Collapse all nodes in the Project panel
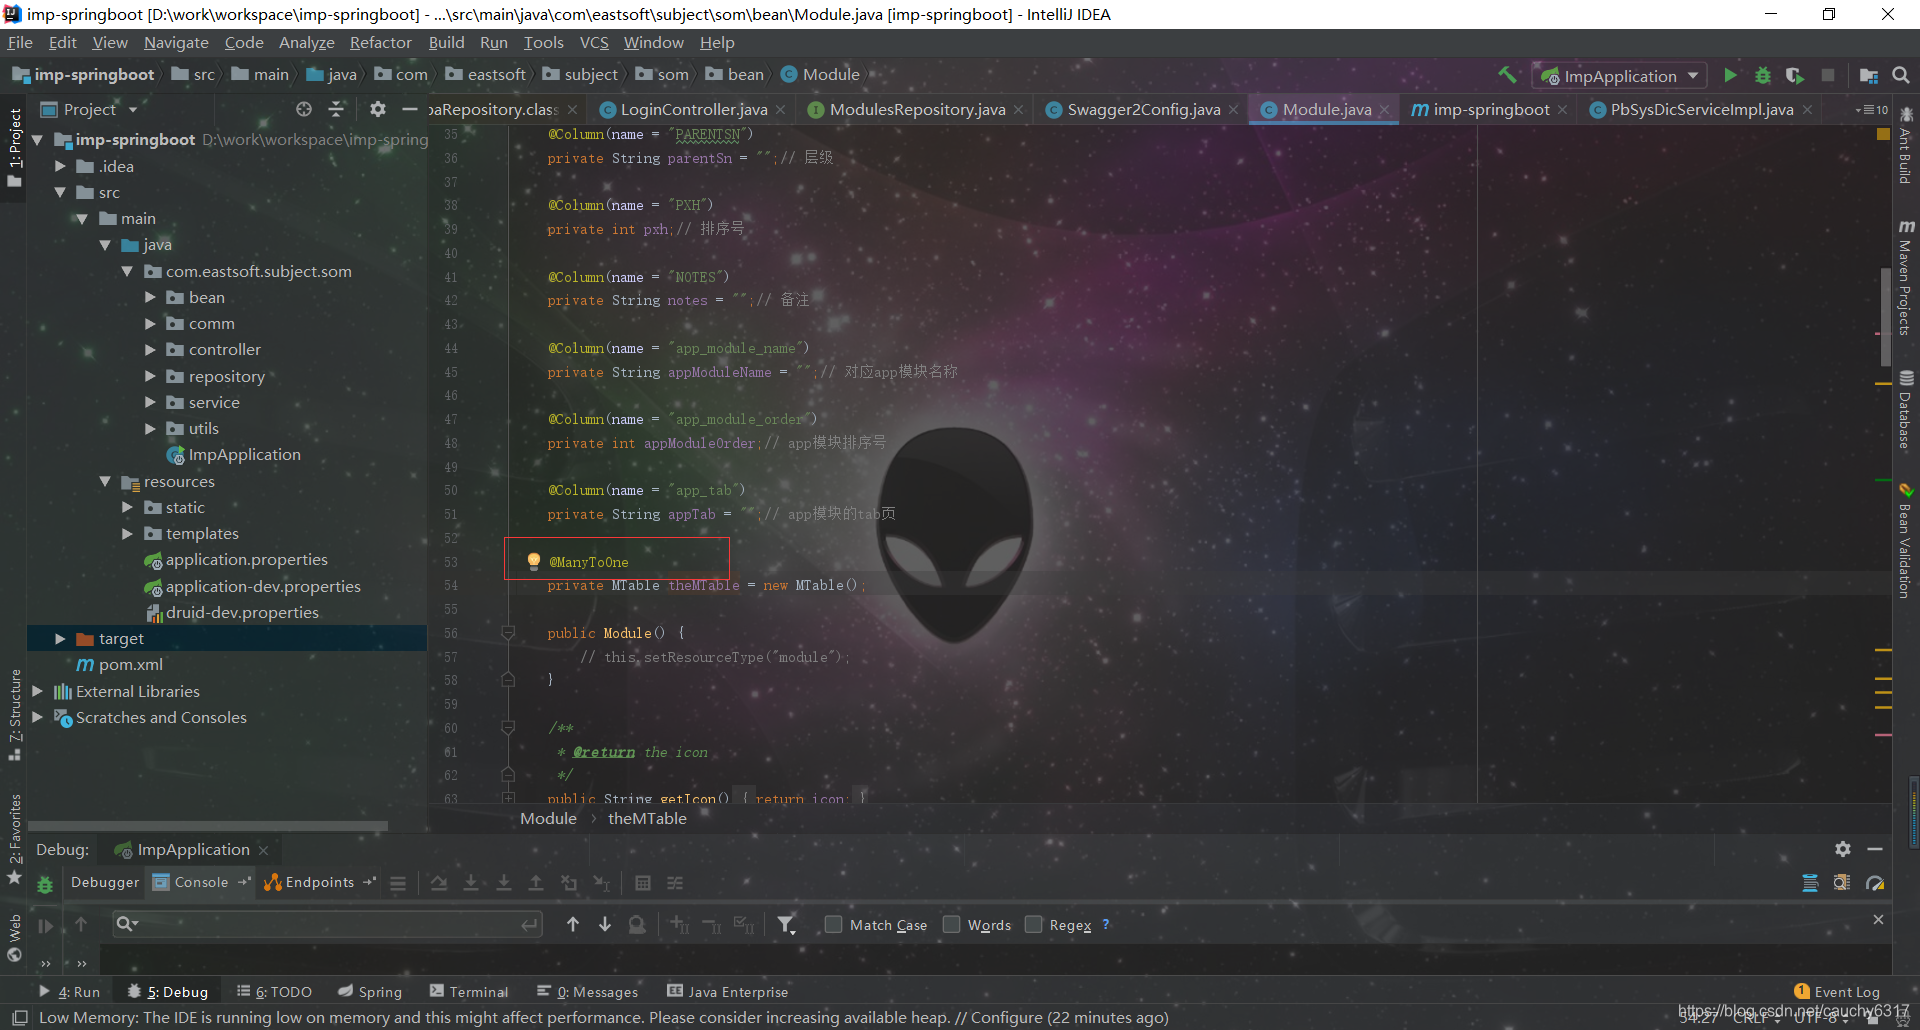1920x1030 pixels. coord(337,109)
